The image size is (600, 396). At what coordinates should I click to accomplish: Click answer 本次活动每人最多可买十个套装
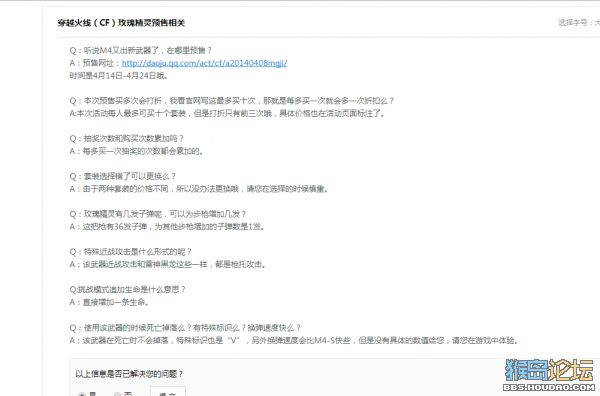227,114
